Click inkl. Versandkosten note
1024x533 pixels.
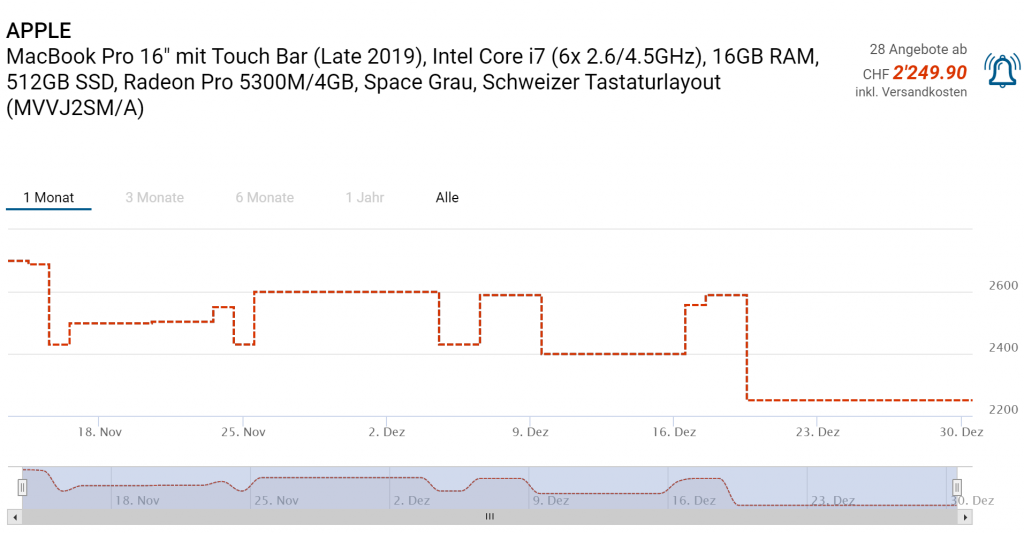click(x=911, y=92)
